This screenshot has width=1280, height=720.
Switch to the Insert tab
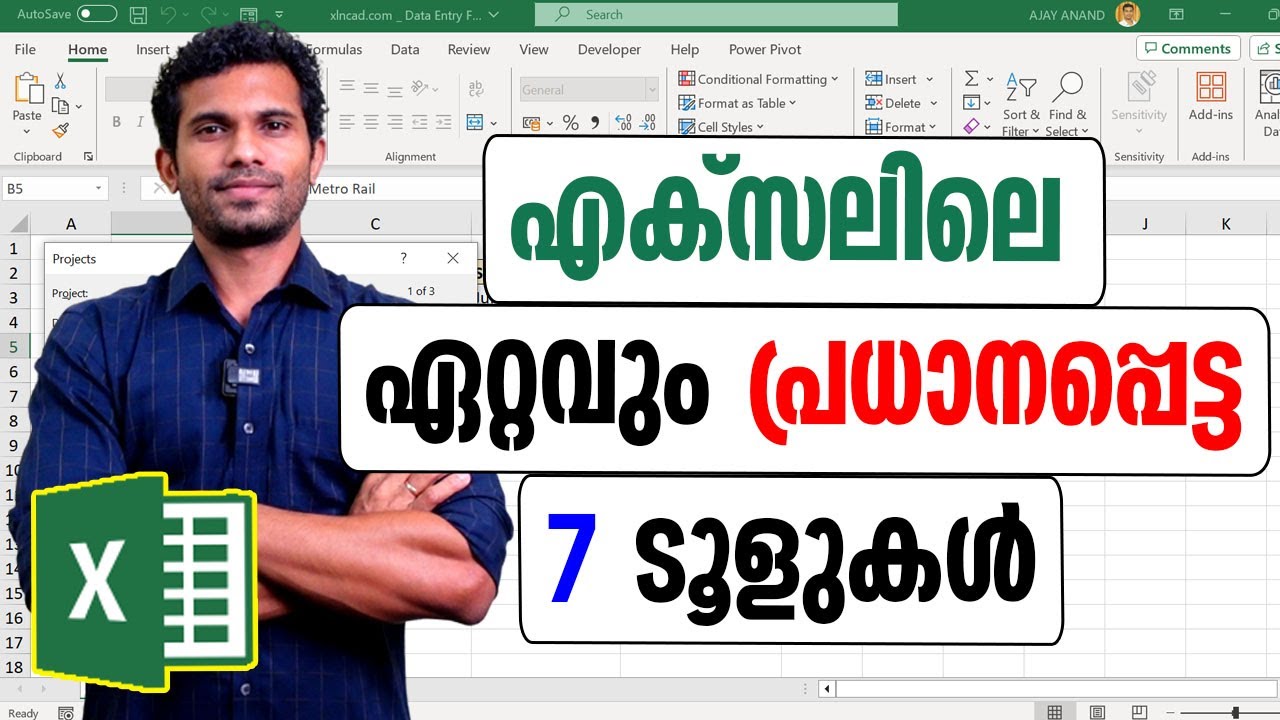(152, 49)
